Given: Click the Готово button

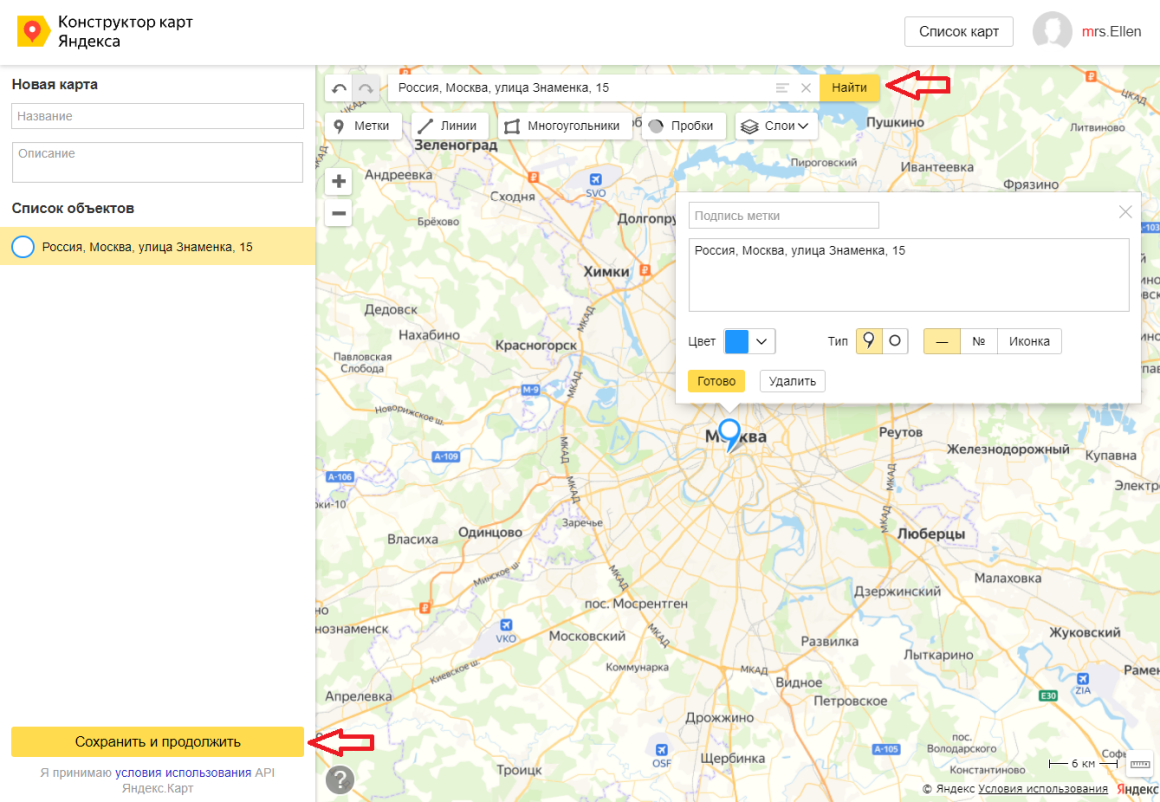Looking at the screenshot, I should coord(716,381).
